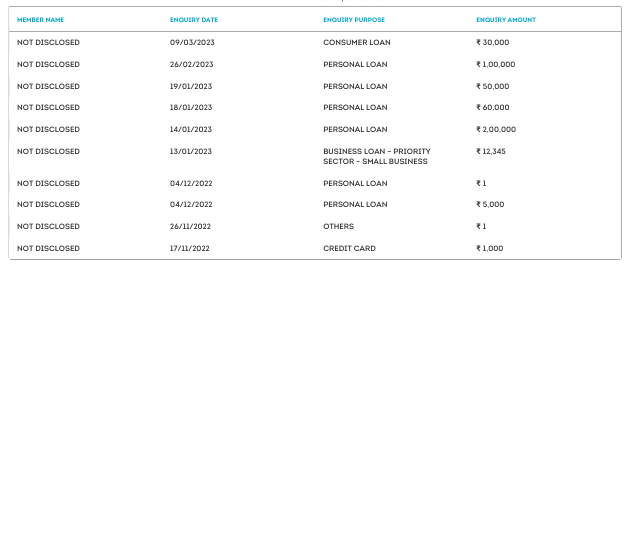Click the ₹ 30,000 enquiry amount
Screen dimensions: 631x536
point(493,43)
